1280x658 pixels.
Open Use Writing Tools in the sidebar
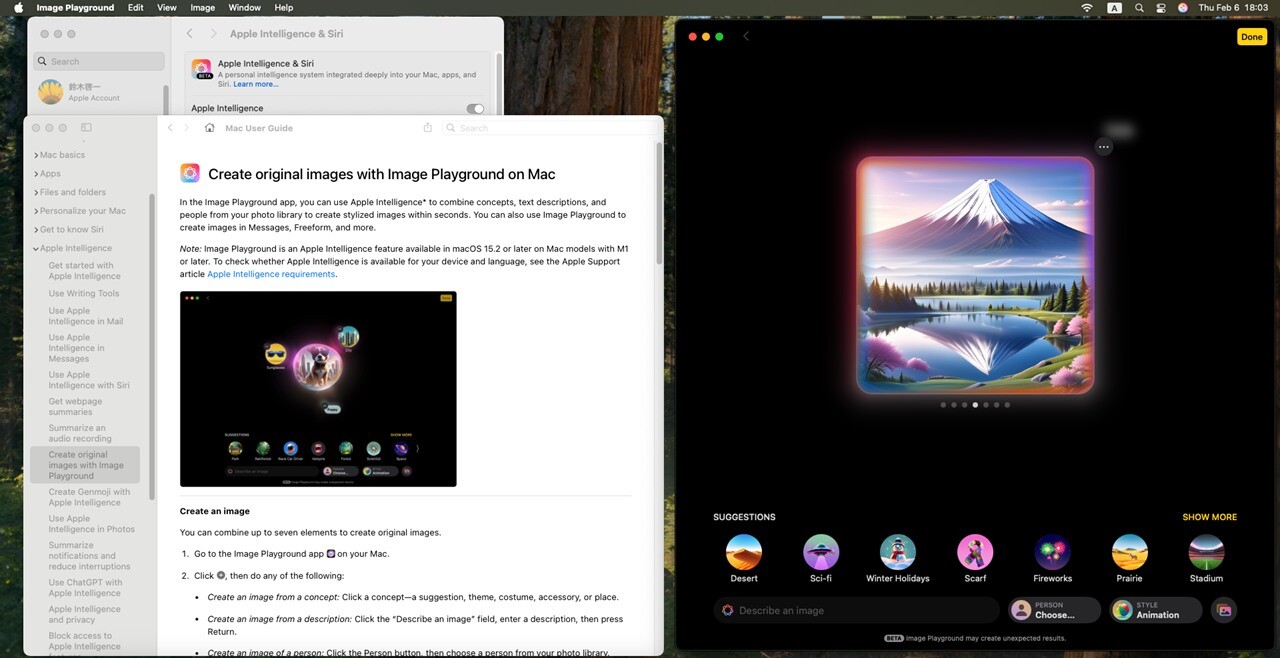pyautogui.click(x=84, y=294)
